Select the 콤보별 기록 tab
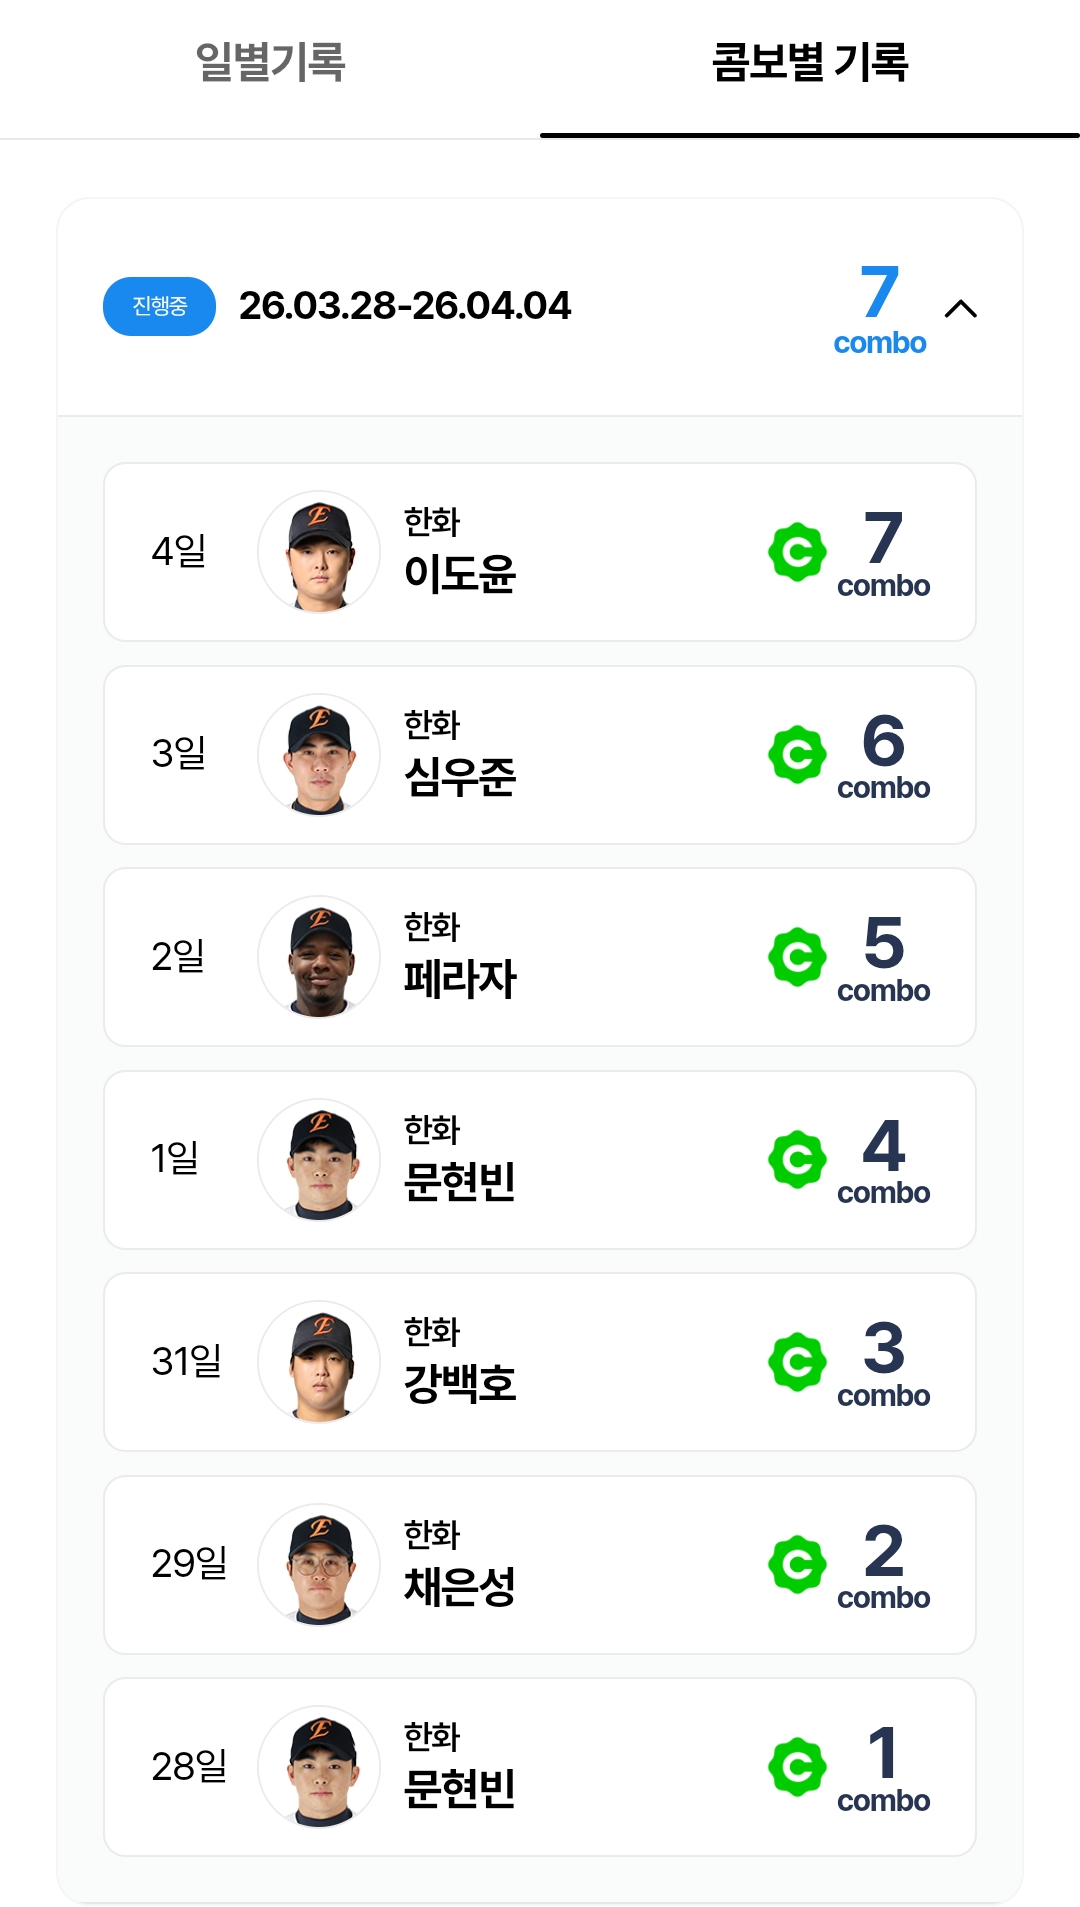 click(809, 63)
